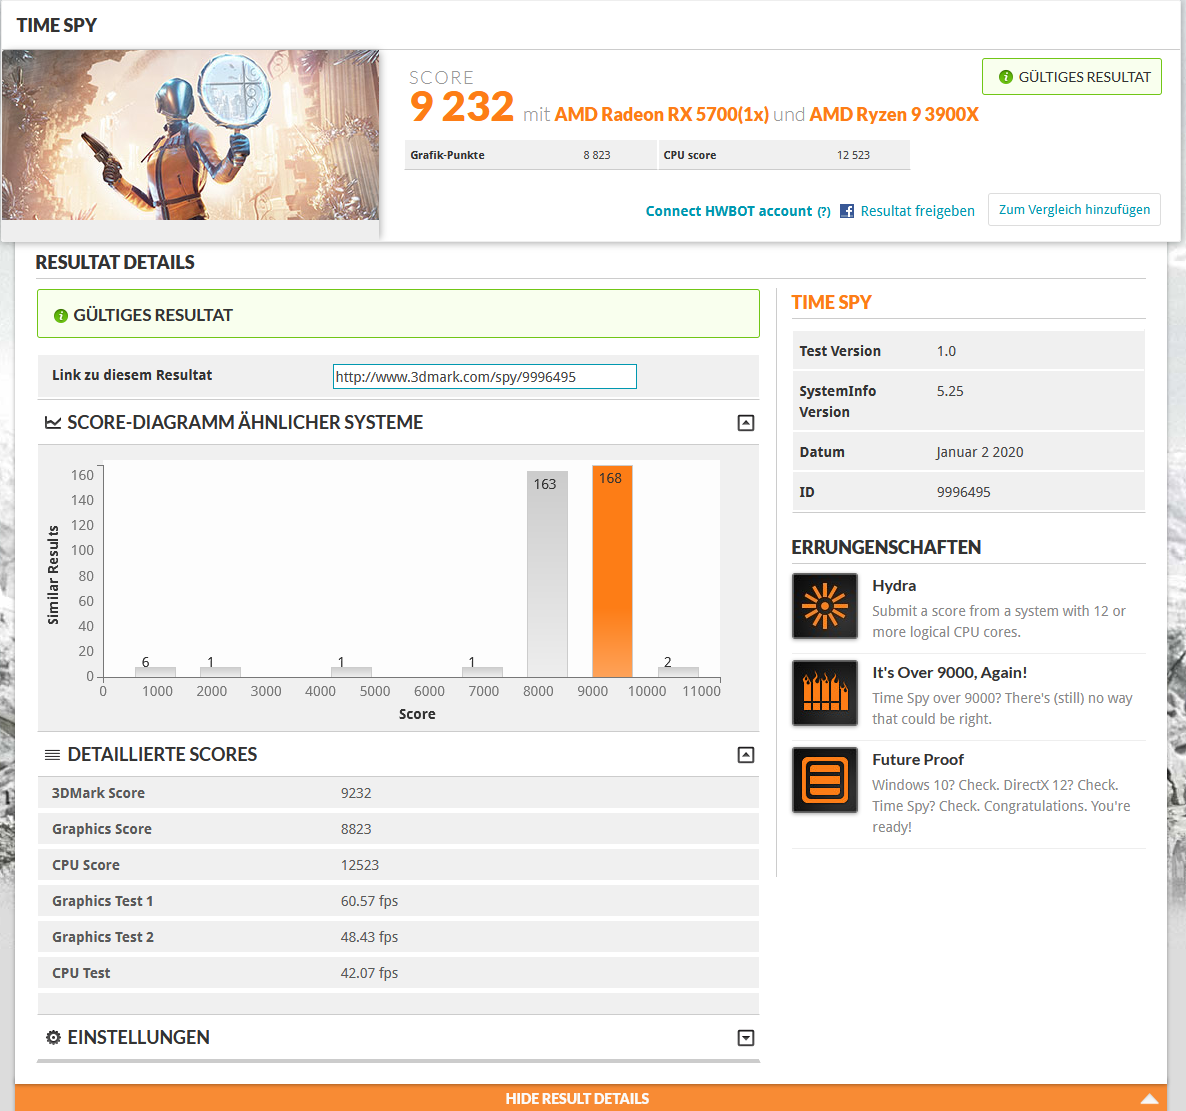
Task: Click the chart bar labeled 6
Action: 155,672
